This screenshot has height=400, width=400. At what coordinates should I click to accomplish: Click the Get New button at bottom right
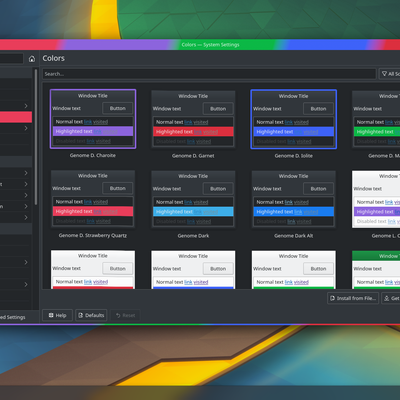pyautogui.click(x=391, y=298)
